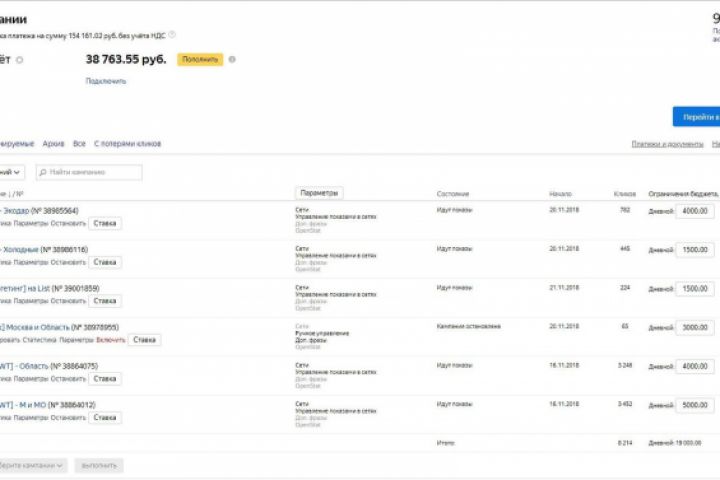Open the Платежи и документы link
The image size is (720, 480).
point(667,144)
